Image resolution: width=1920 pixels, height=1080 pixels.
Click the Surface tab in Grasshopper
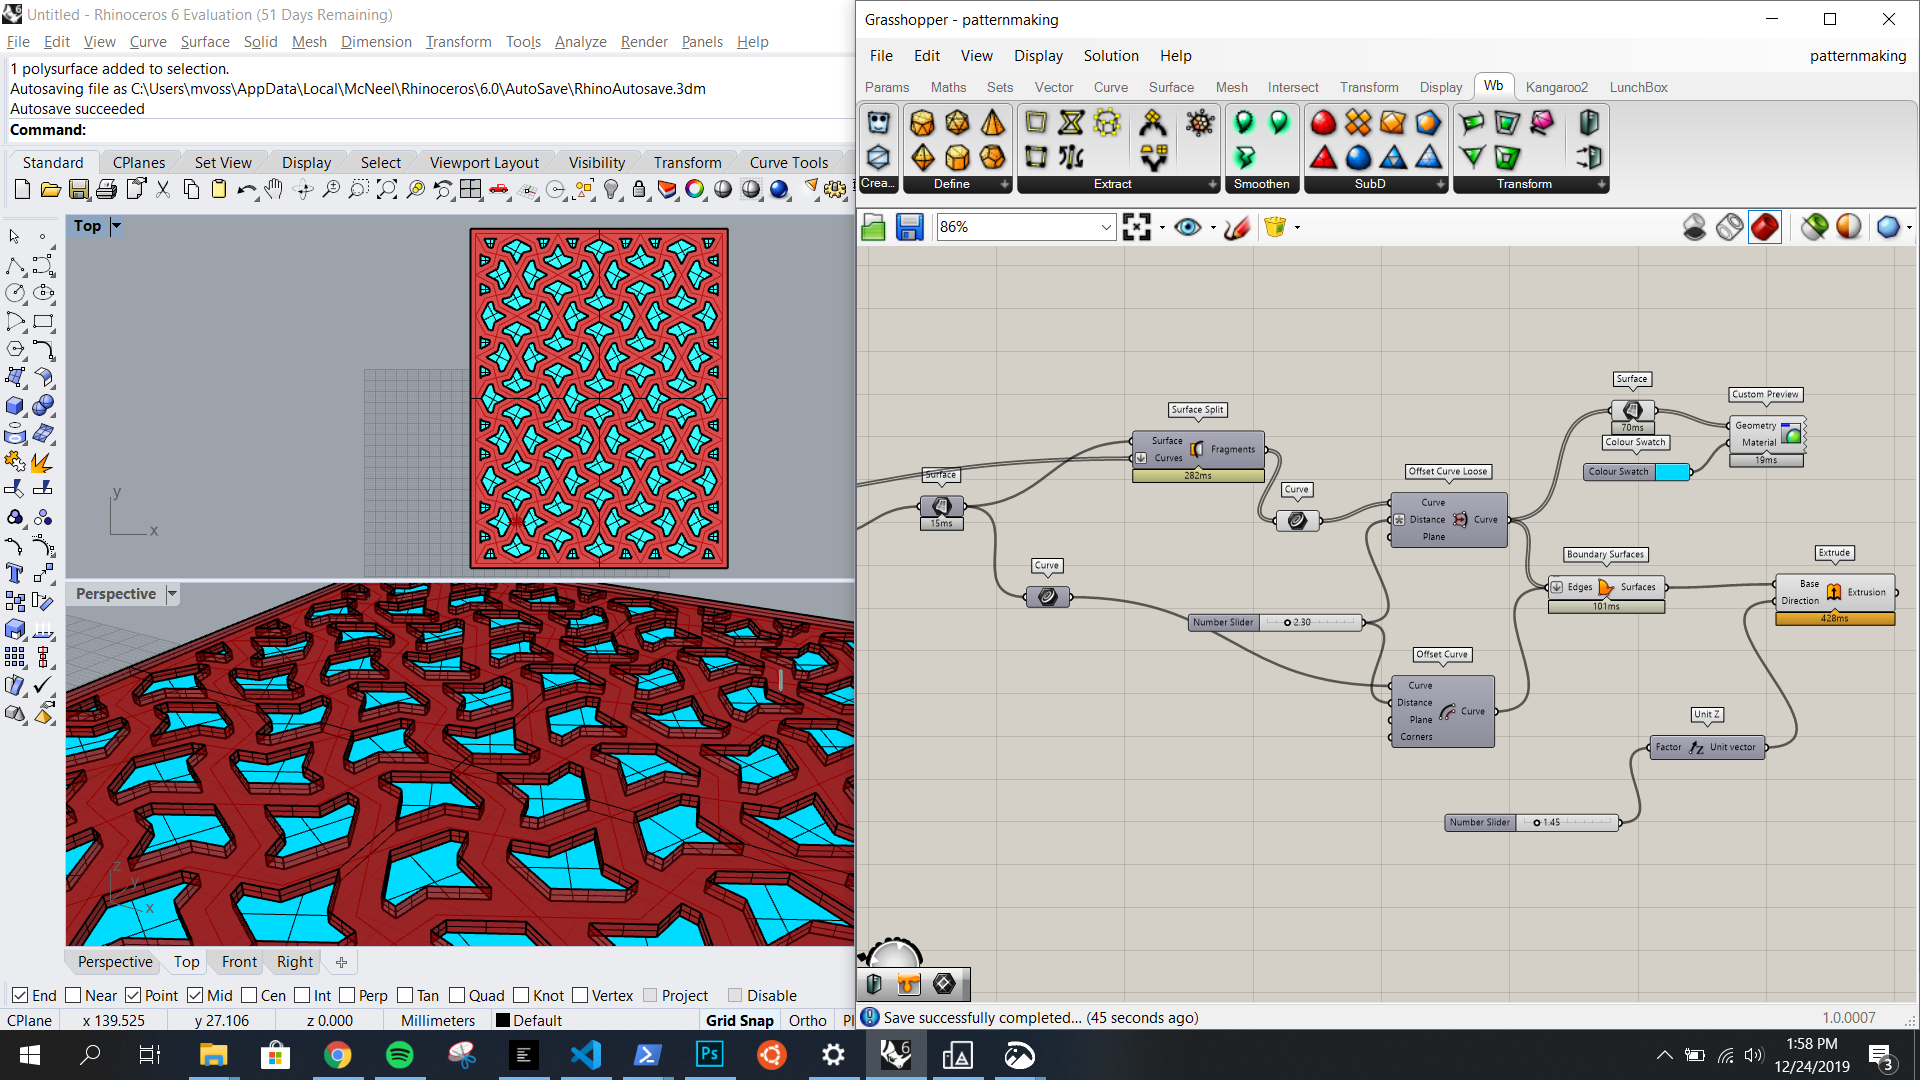(1171, 87)
